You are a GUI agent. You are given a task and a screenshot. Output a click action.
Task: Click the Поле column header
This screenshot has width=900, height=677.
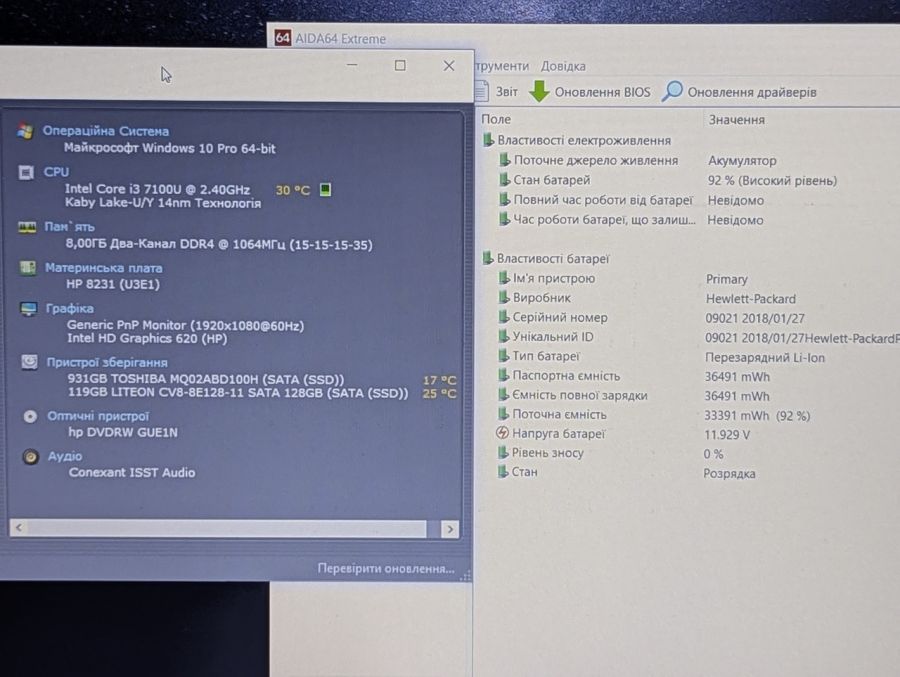coord(496,119)
